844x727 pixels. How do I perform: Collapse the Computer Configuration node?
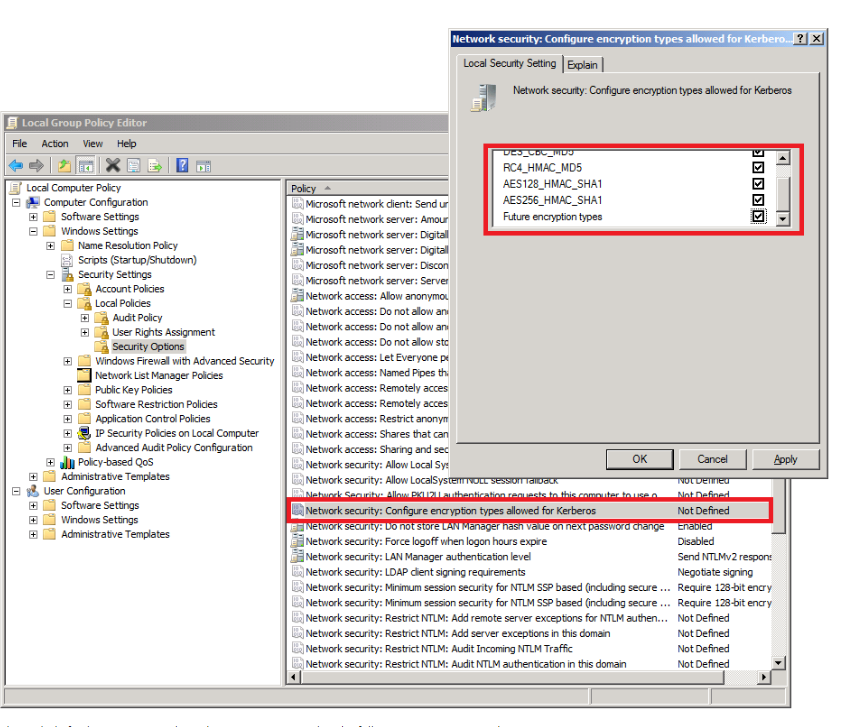tap(16, 202)
